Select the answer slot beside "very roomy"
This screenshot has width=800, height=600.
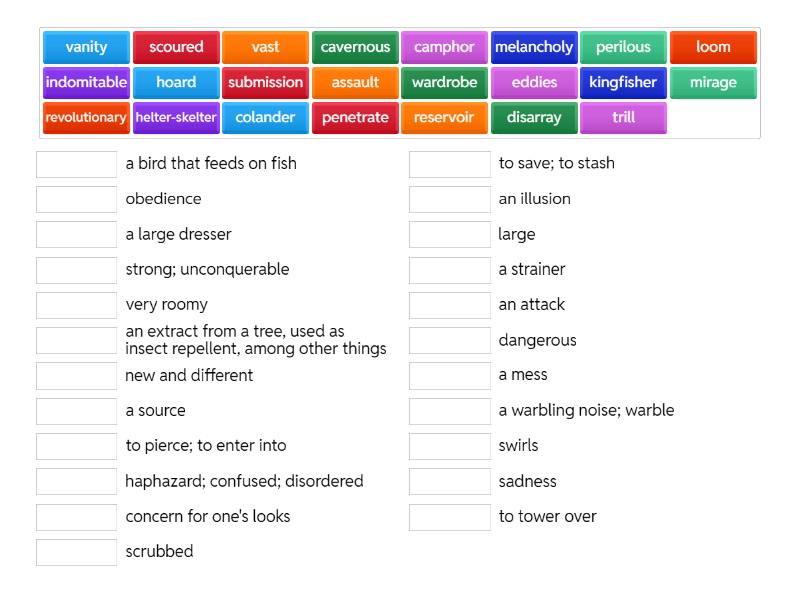click(76, 304)
